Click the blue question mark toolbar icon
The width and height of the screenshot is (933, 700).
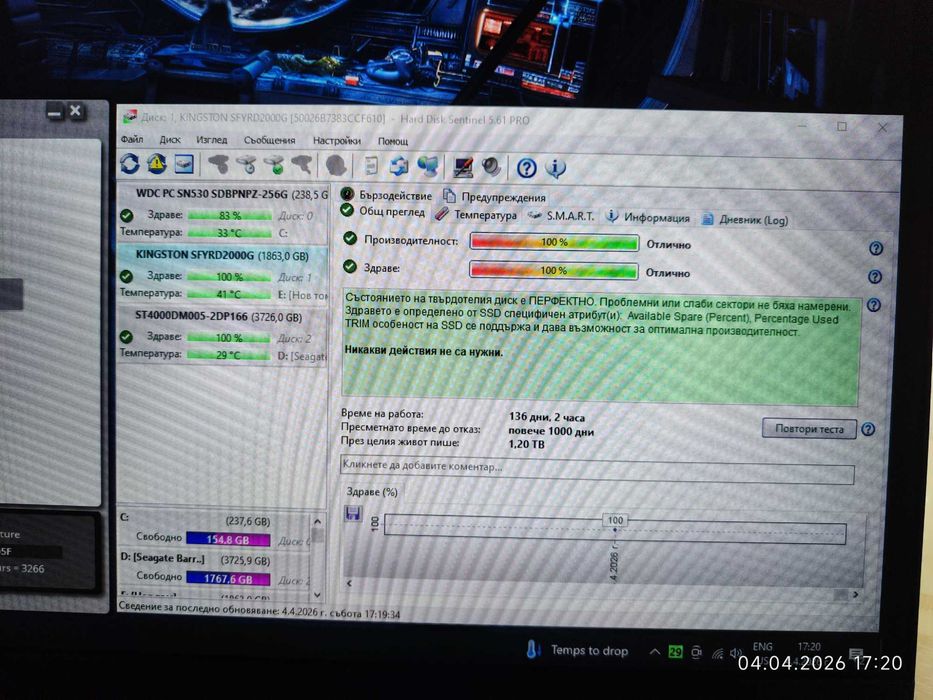[526, 168]
